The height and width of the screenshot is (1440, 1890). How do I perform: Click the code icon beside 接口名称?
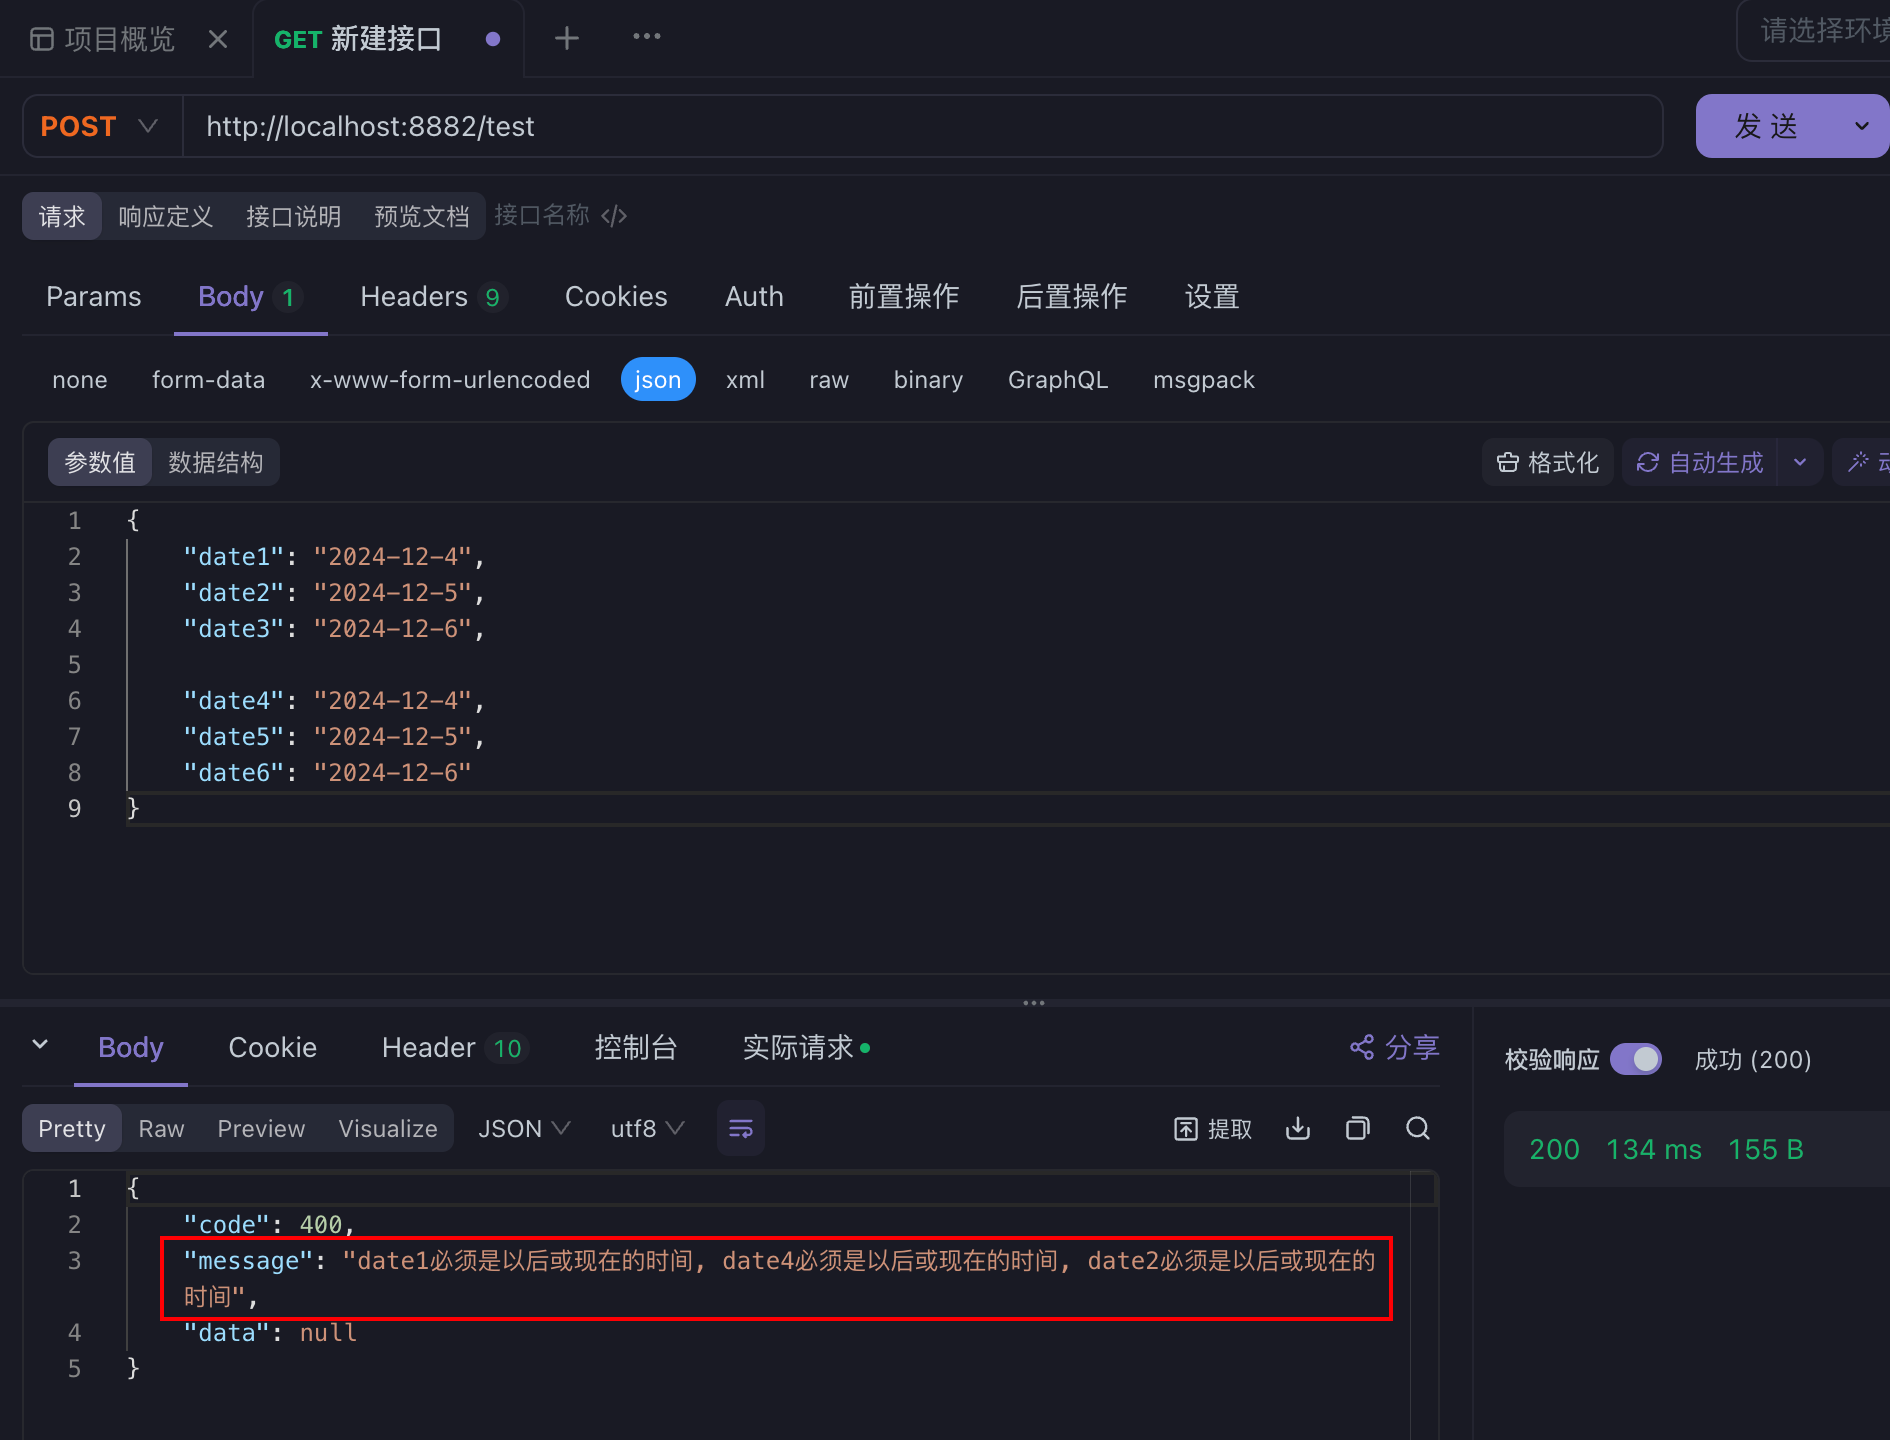click(x=614, y=215)
